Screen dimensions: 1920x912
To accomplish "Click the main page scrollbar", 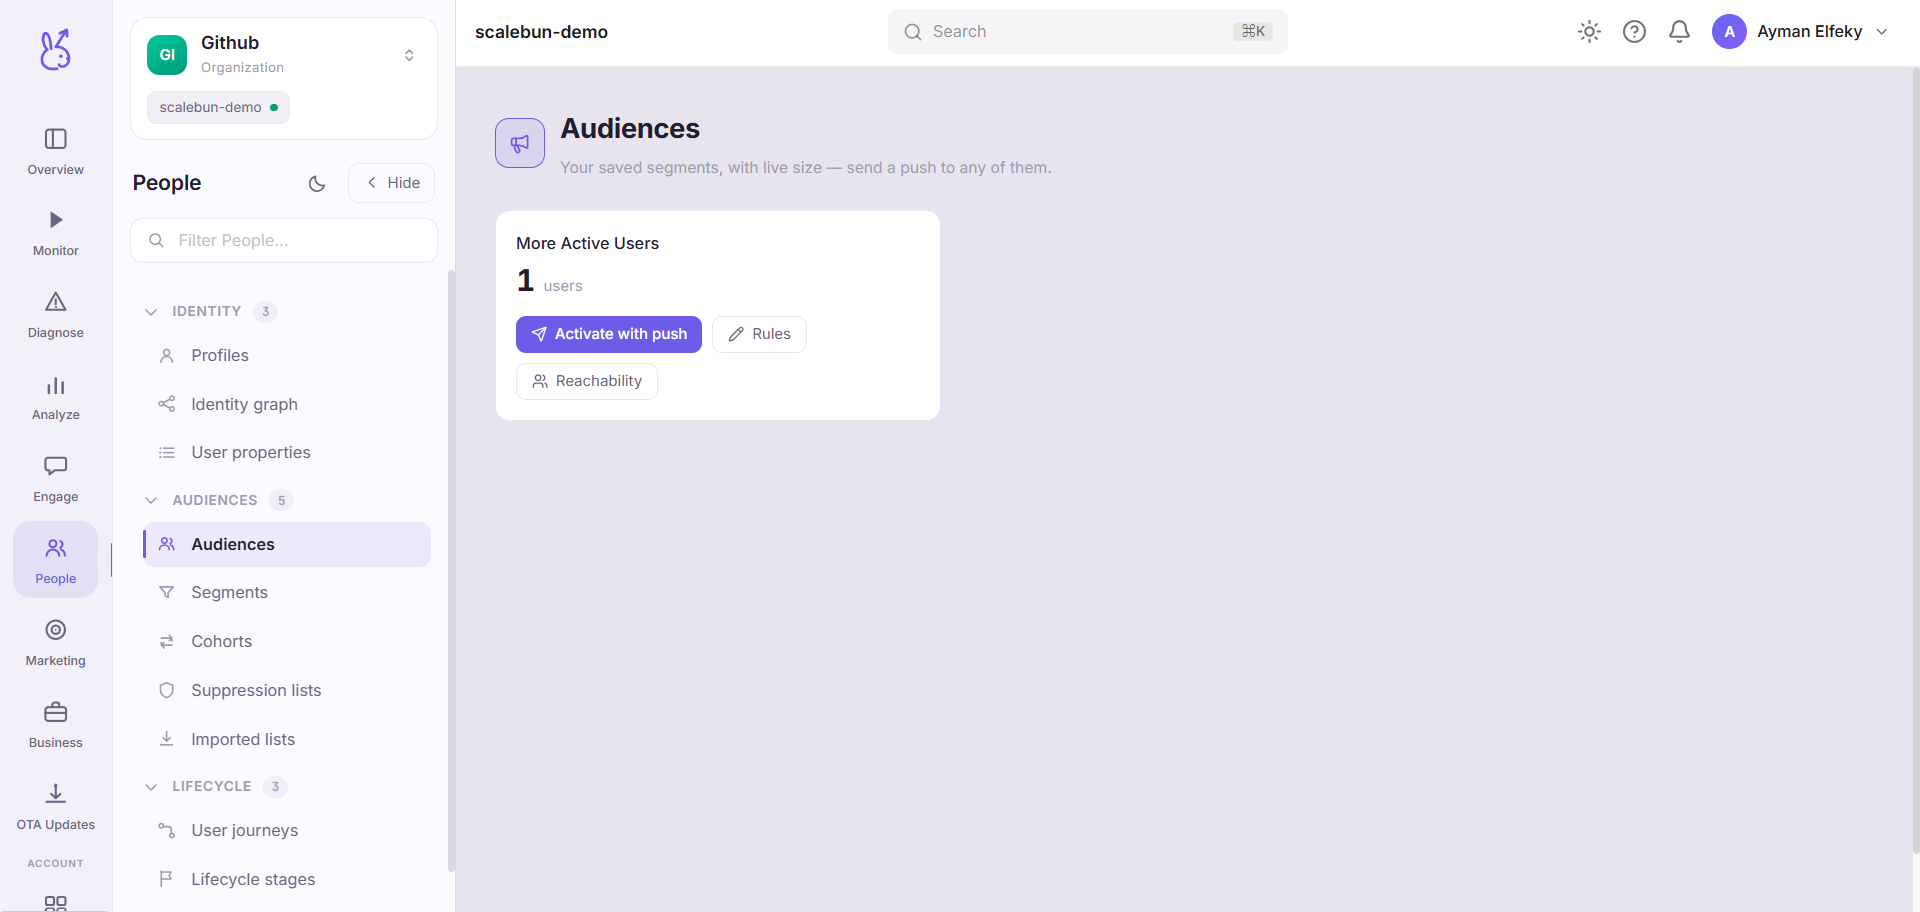I will [x=1916, y=460].
